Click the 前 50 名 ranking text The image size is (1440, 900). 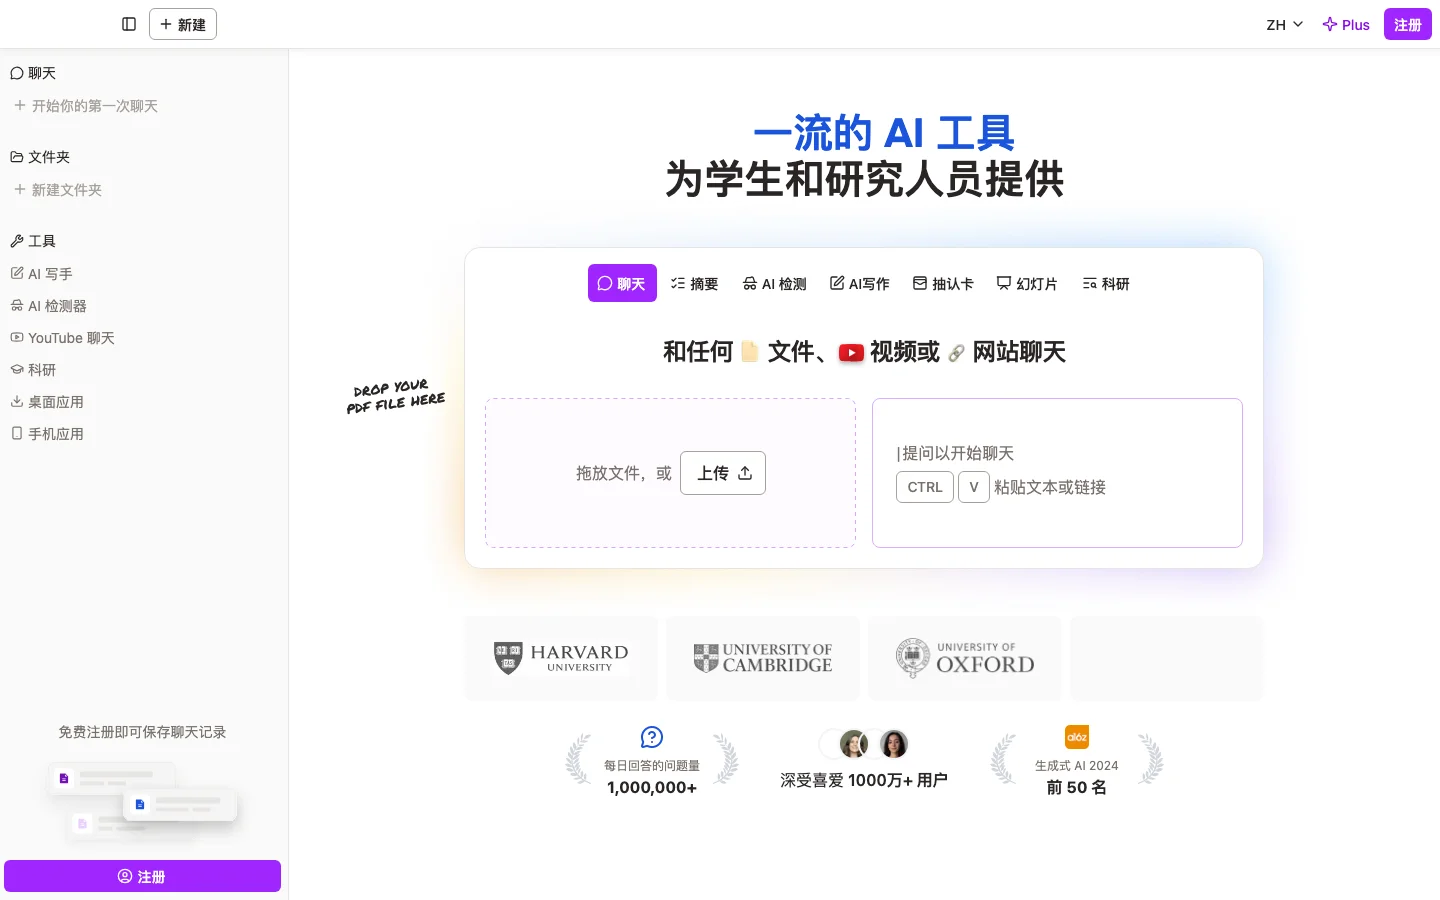click(x=1077, y=788)
